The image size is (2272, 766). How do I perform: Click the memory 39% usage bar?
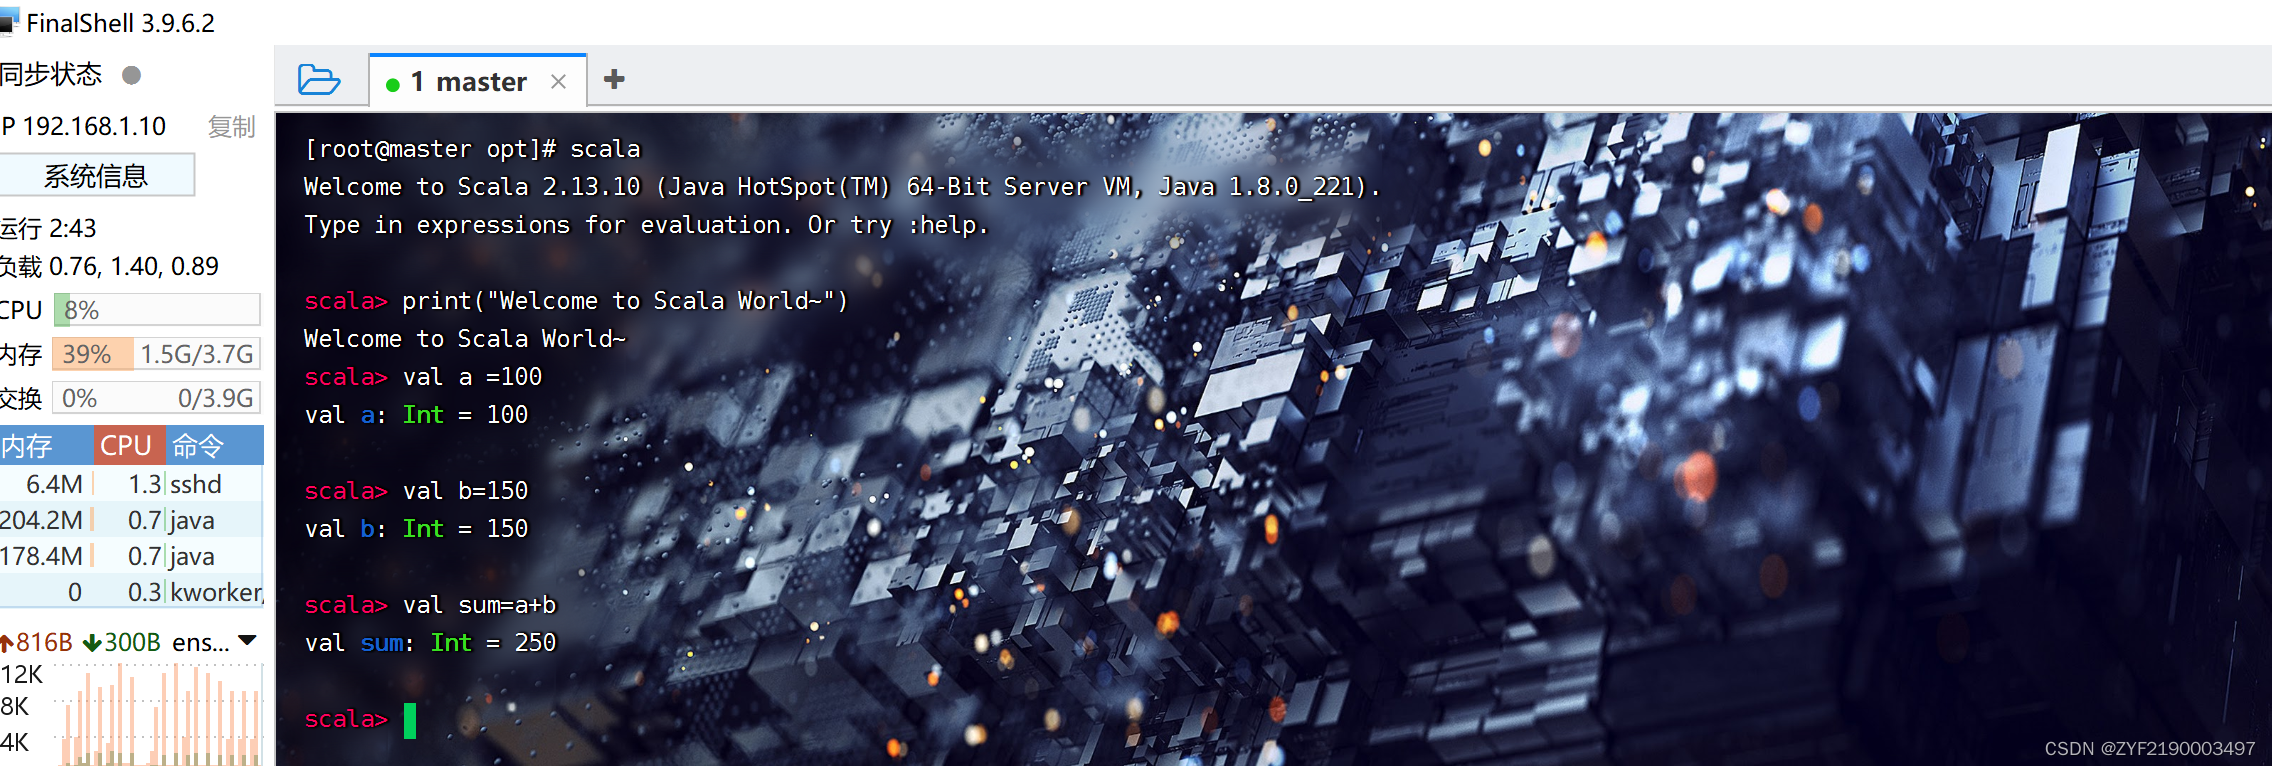point(157,354)
